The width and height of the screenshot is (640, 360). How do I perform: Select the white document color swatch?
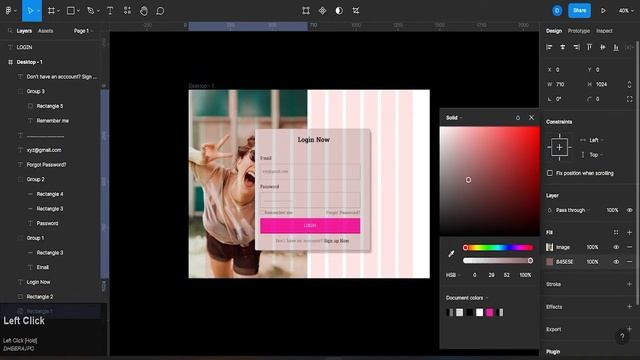(480, 313)
